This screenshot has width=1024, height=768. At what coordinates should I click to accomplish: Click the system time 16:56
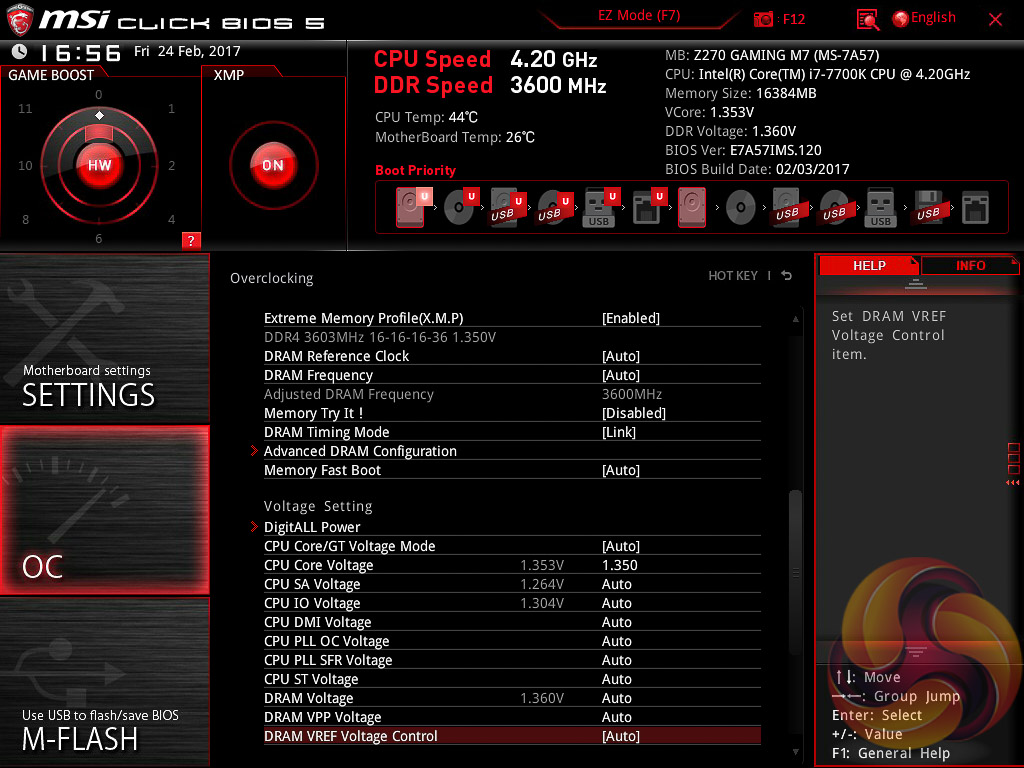coord(81,52)
